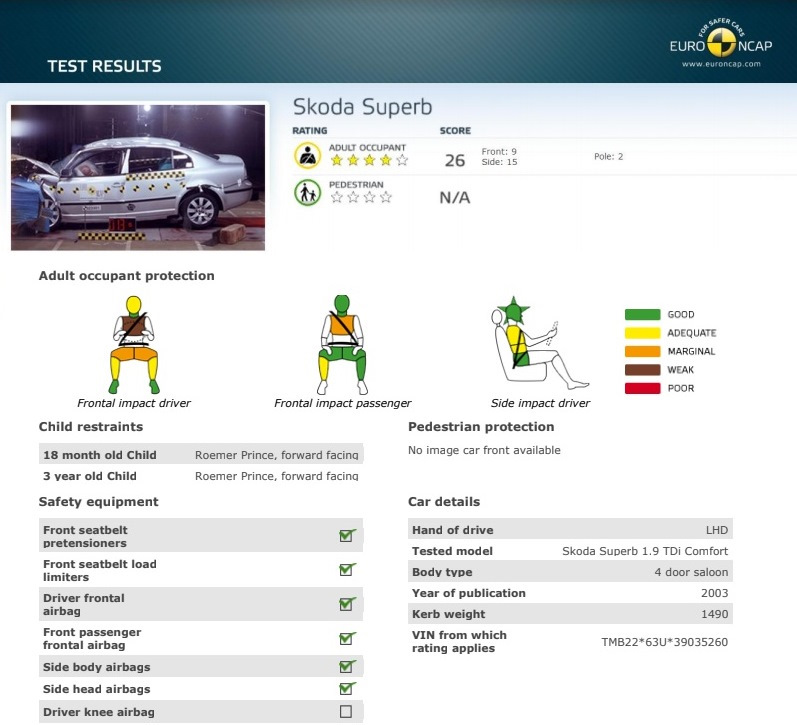This screenshot has width=797, height=725.
Task: Open the www.euroncap.com link
Action: click(x=721, y=64)
